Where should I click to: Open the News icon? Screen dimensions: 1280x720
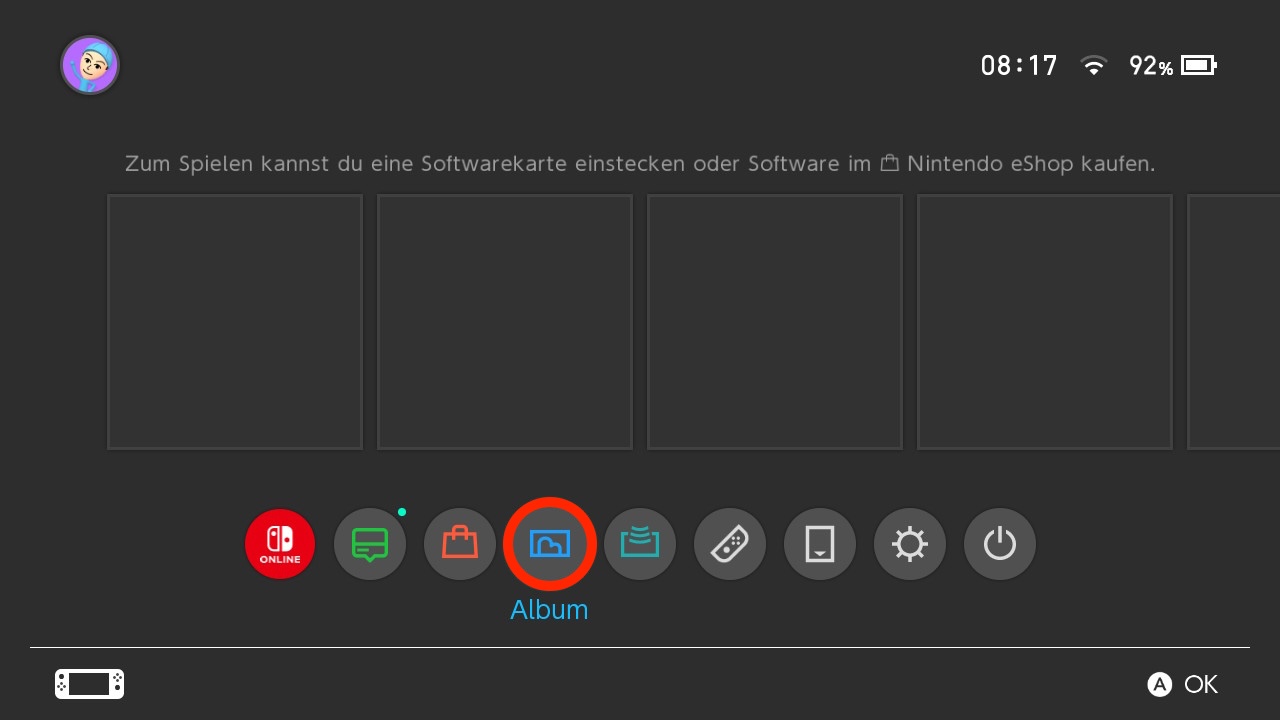370,545
